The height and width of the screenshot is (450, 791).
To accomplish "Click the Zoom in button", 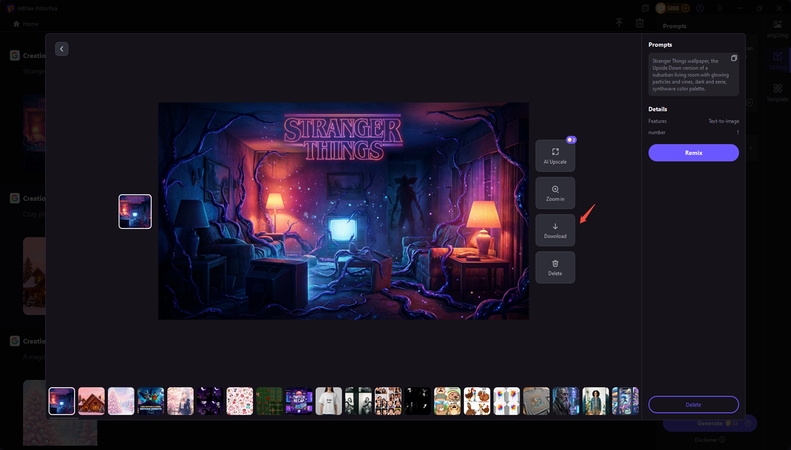I will pyautogui.click(x=555, y=193).
